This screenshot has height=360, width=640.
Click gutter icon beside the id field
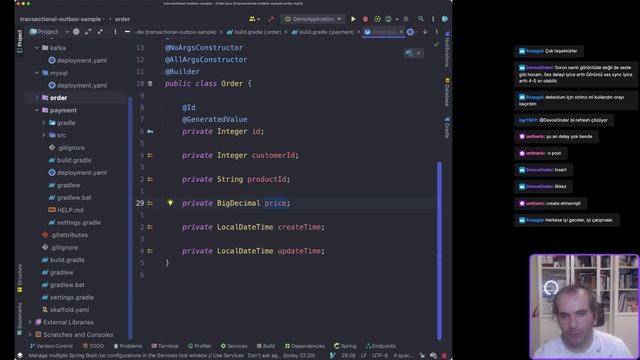(150, 131)
